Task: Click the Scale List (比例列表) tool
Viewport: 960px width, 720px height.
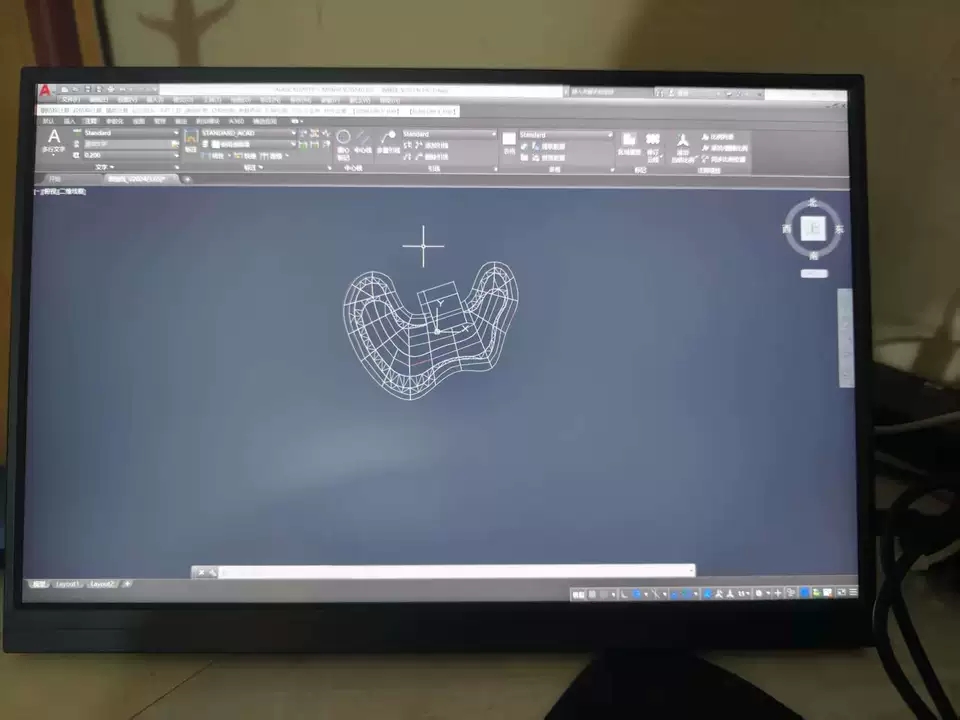Action: [x=718, y=137]
